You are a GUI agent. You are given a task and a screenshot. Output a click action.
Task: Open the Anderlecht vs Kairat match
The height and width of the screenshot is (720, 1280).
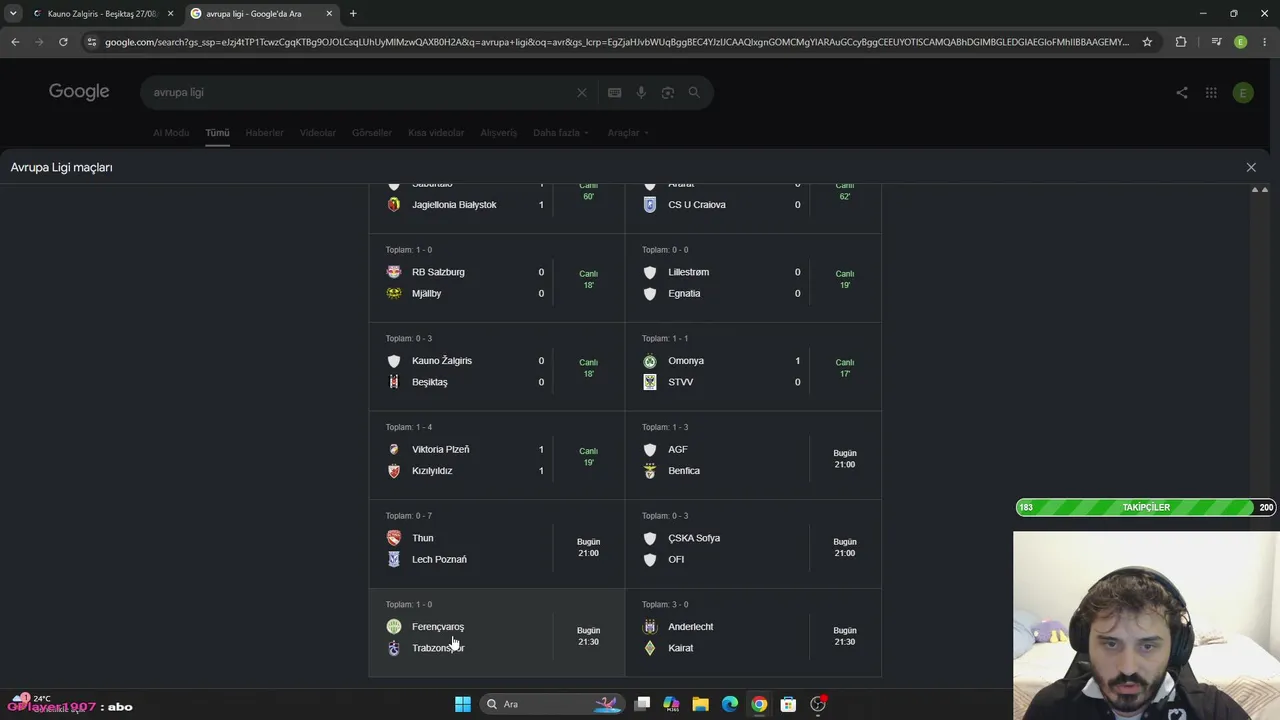[753, 632]
